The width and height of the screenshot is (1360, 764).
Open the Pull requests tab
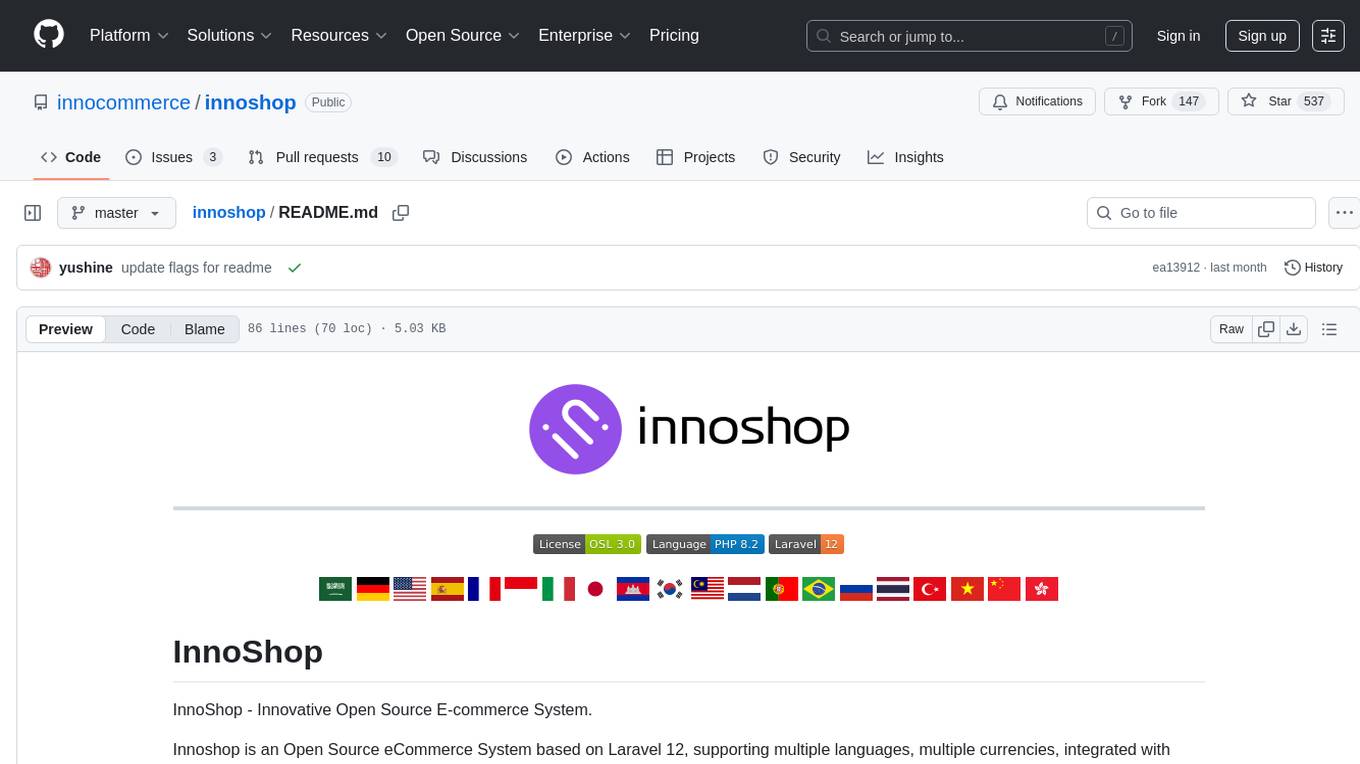click(322, 157)
